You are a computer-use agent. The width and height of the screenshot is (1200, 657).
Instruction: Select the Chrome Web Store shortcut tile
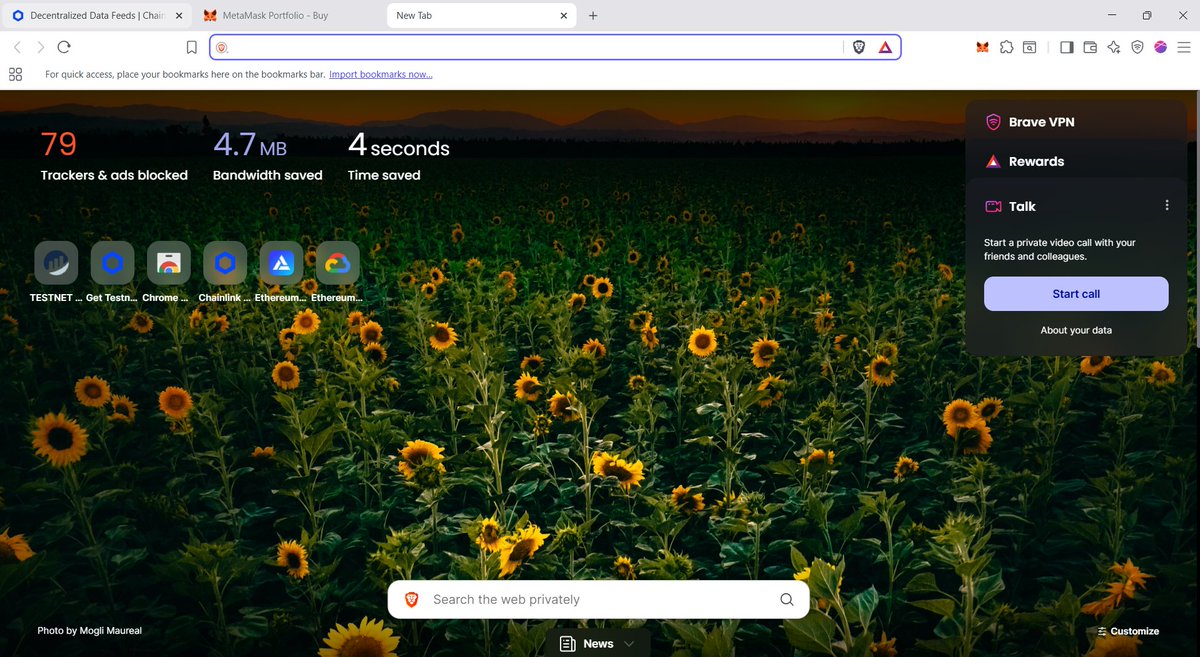(x=168, y=262)
